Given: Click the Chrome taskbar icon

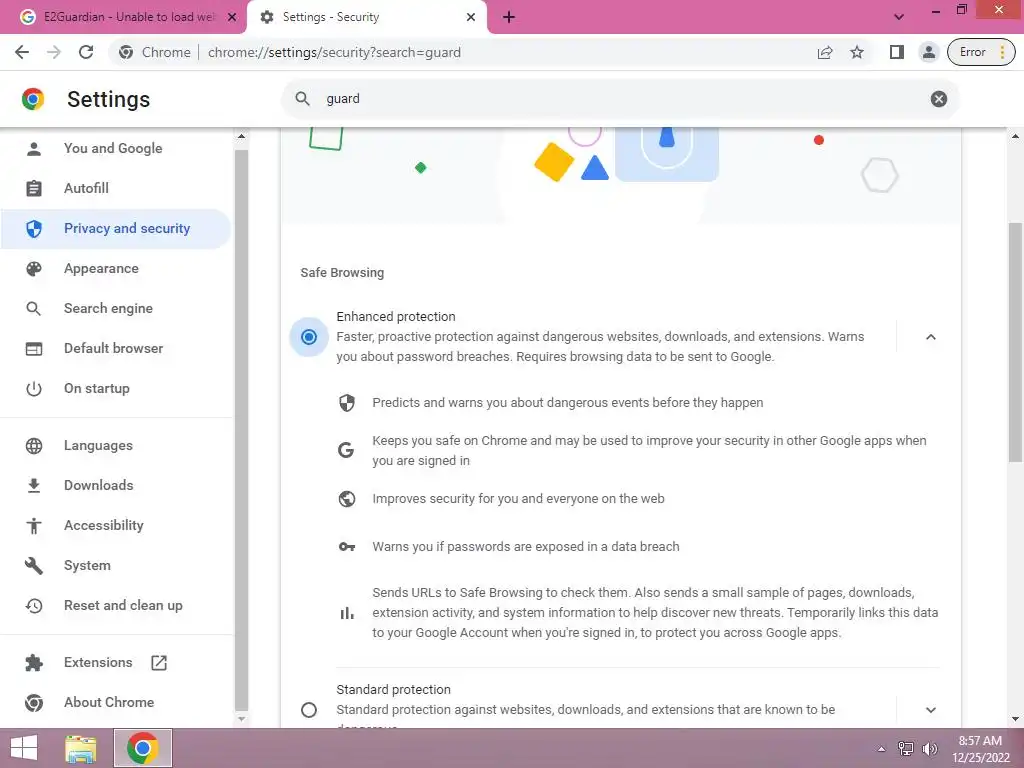Looking at the screenshot, I should (142, 748).
